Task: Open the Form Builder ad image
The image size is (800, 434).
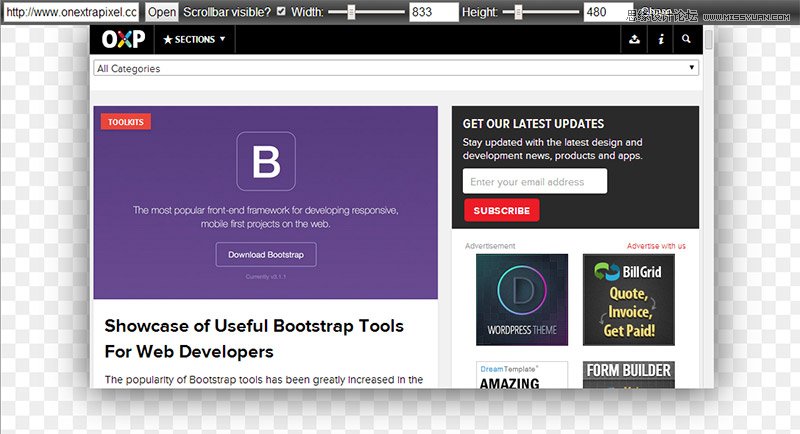Action: coord(628,375)
